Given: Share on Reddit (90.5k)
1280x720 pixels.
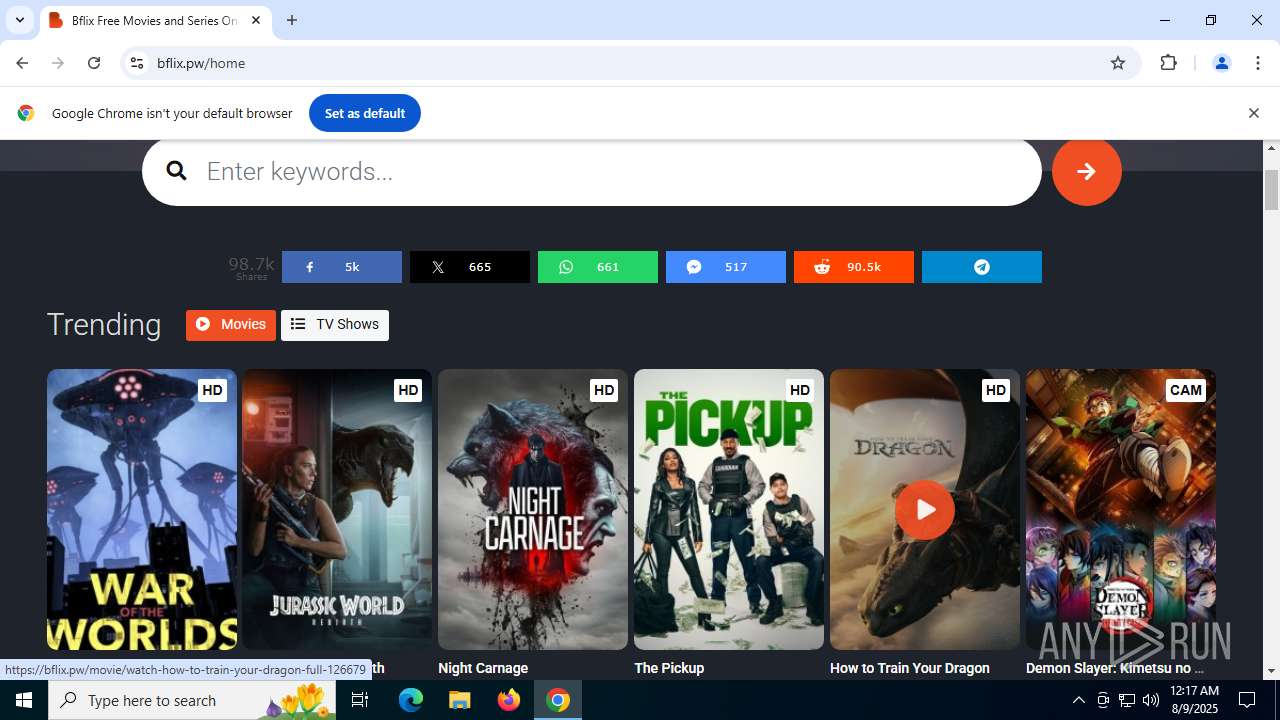Looking at the screenshot, I should tap(854, 267).
